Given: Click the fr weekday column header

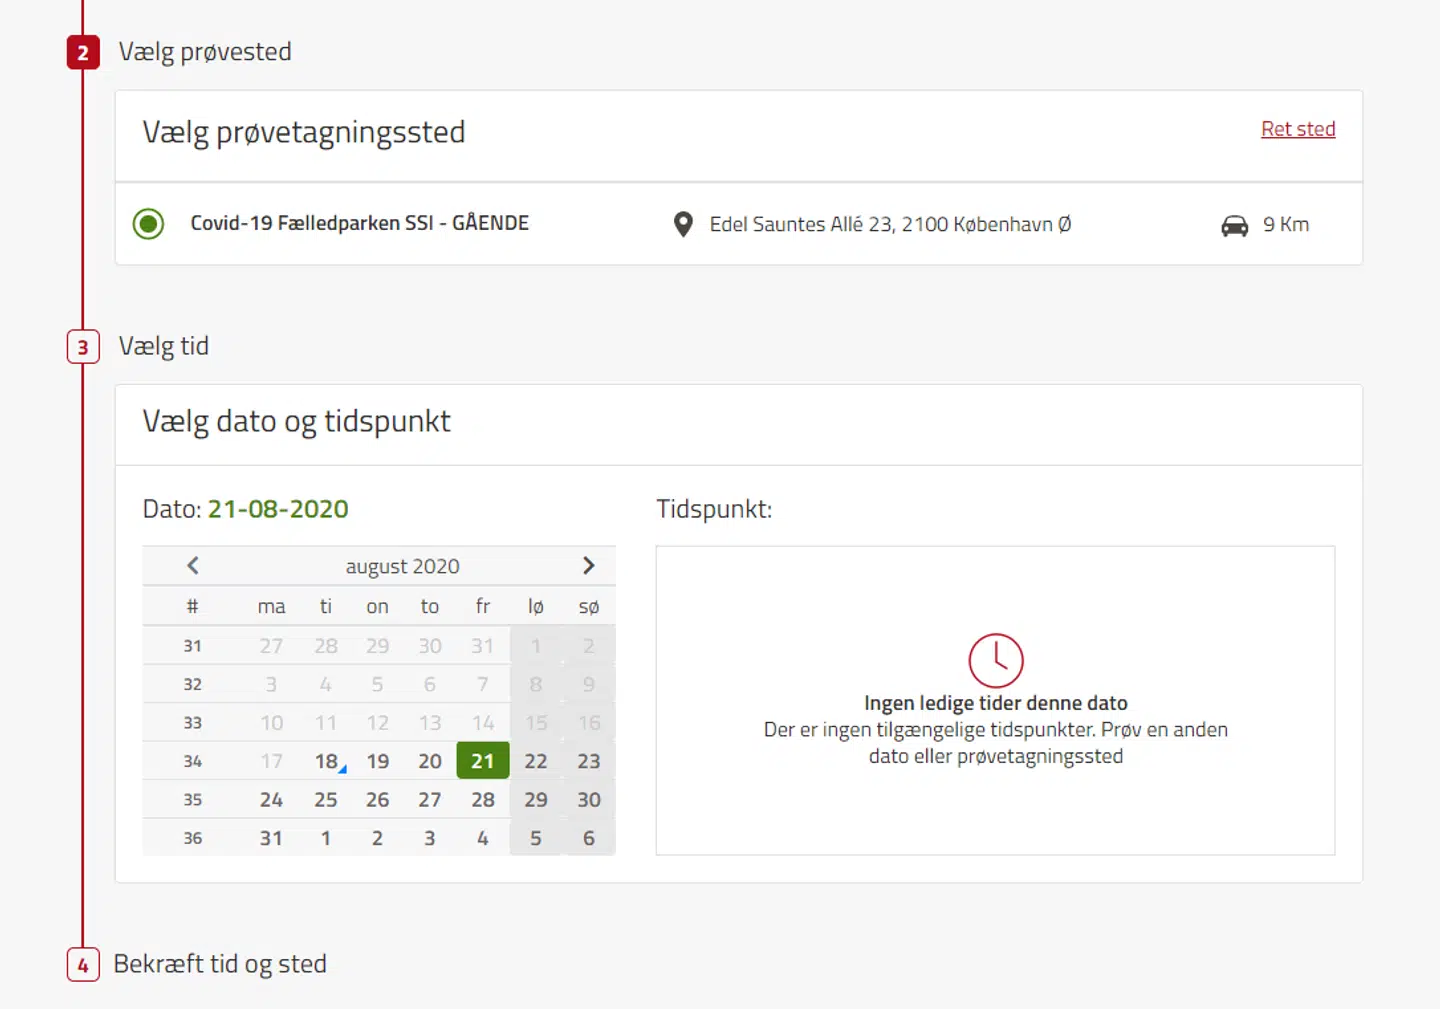Looking at the screenshot, I should click(482, 605).
